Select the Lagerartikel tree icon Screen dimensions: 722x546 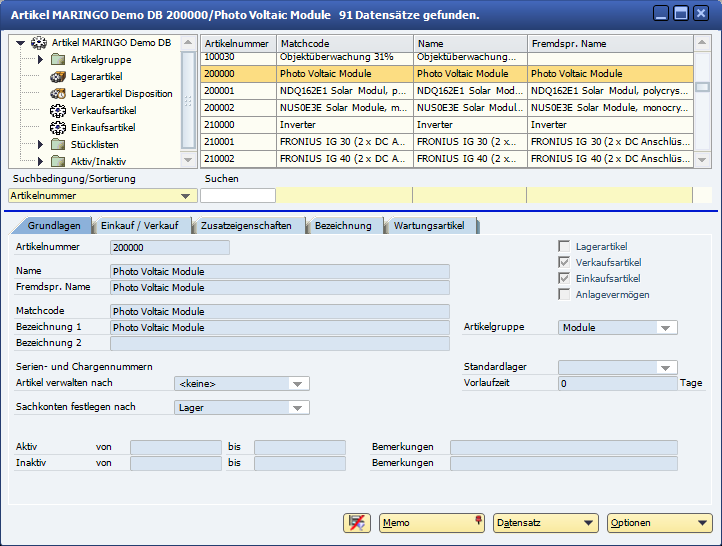(58, 77)
